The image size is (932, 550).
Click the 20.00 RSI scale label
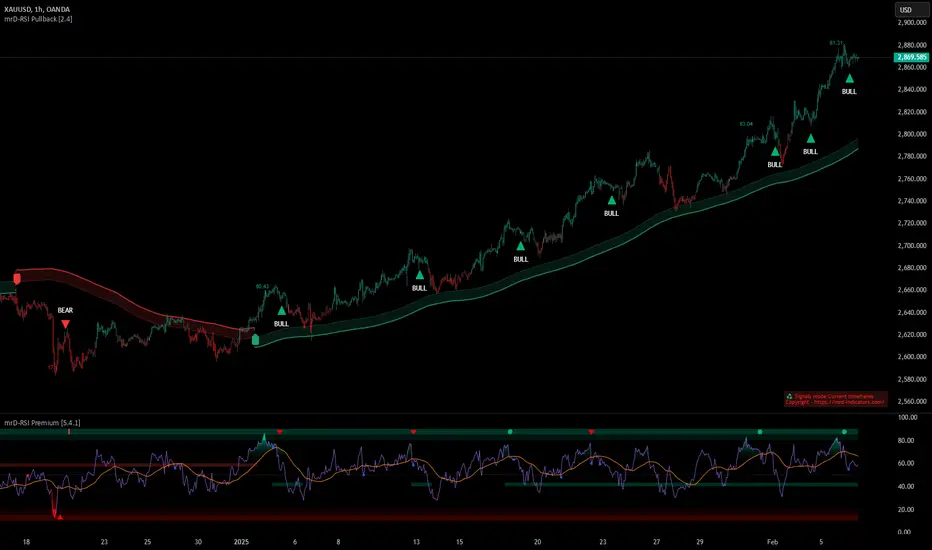click(908, 510)
